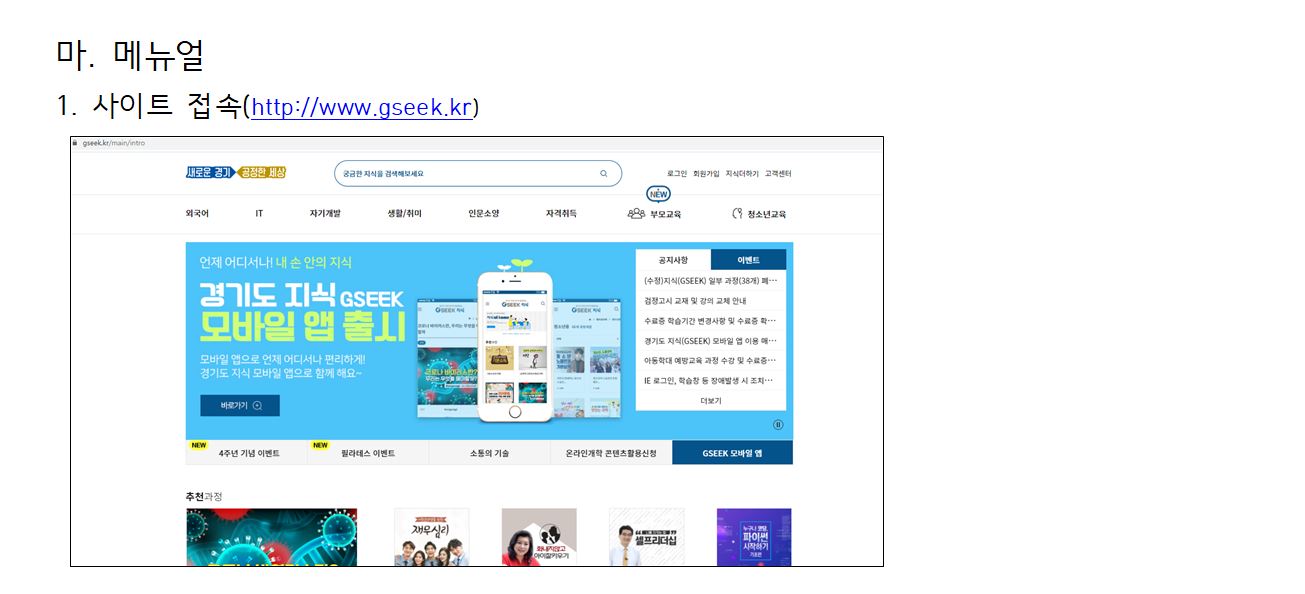The image size is (1305, 594).
Task: Switch to the 공지사항 tab
Action: pyautogui.click(x=673, y=260)
